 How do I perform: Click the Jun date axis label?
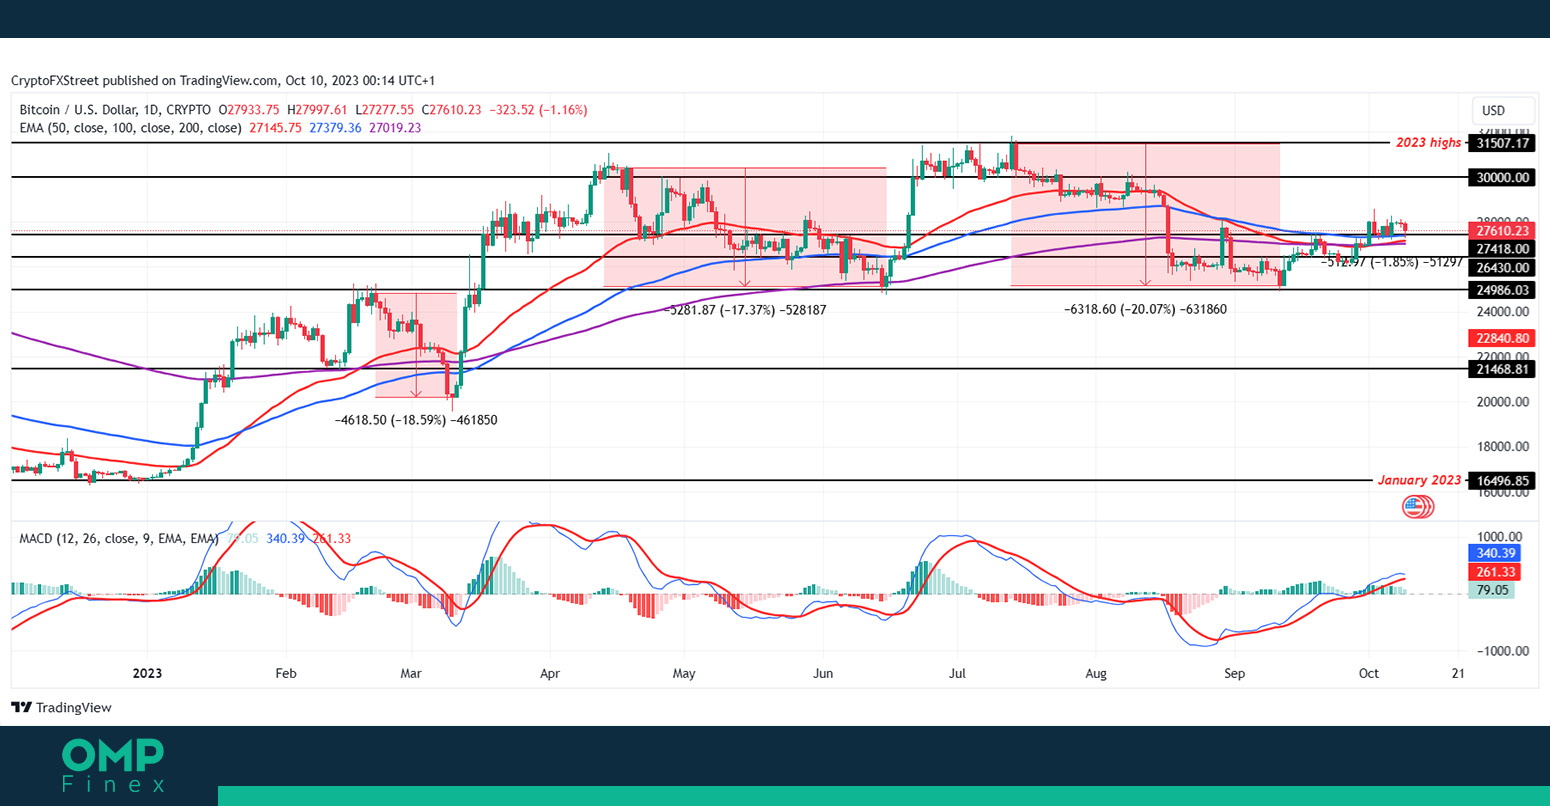coord(822,674)
